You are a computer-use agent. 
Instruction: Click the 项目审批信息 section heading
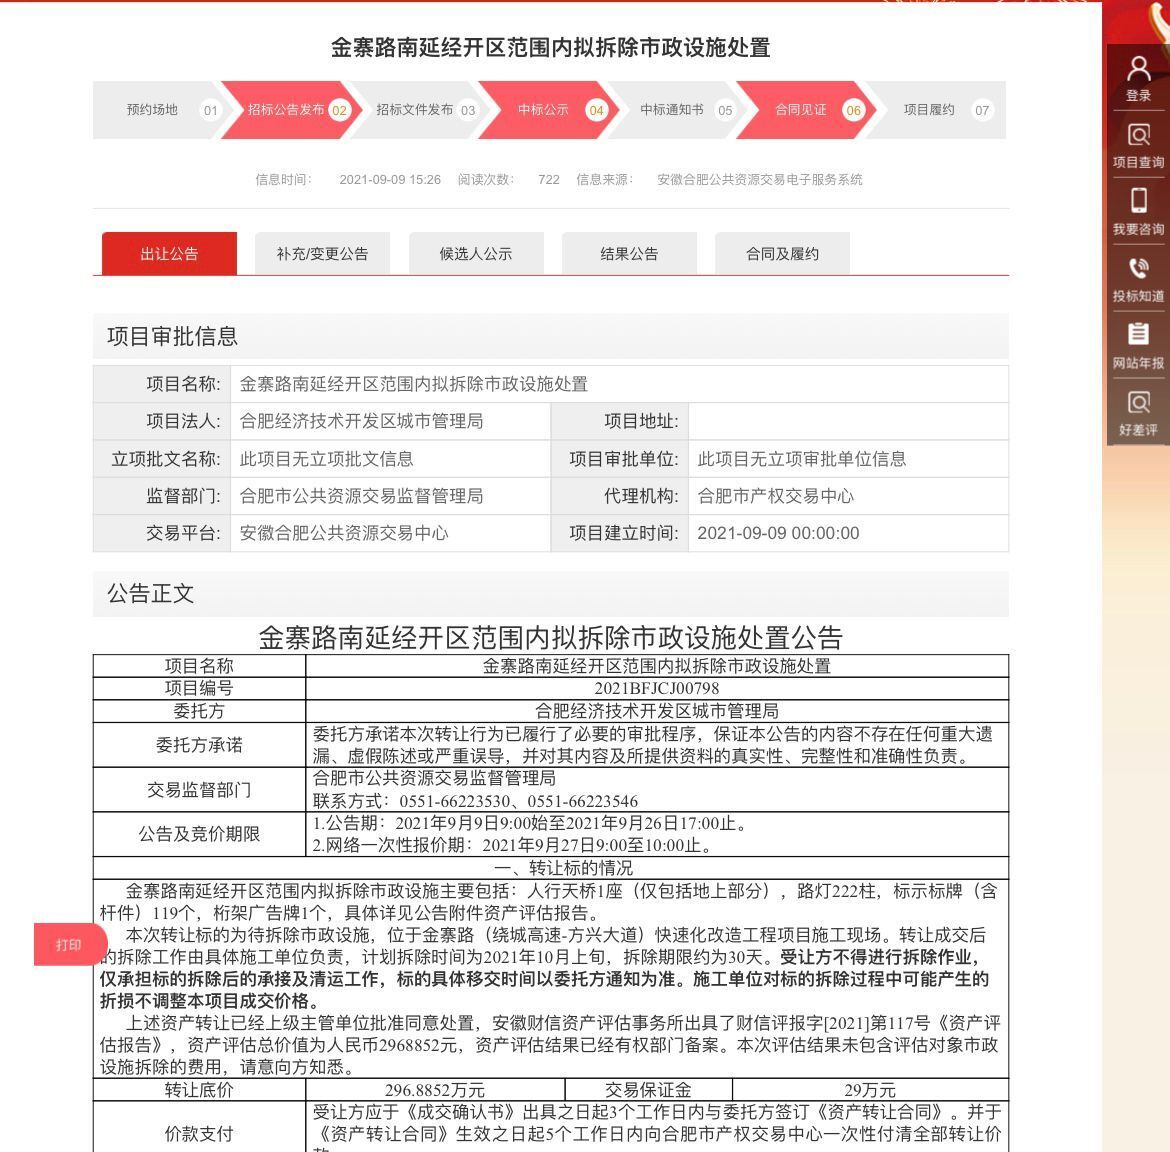(172, 336)
